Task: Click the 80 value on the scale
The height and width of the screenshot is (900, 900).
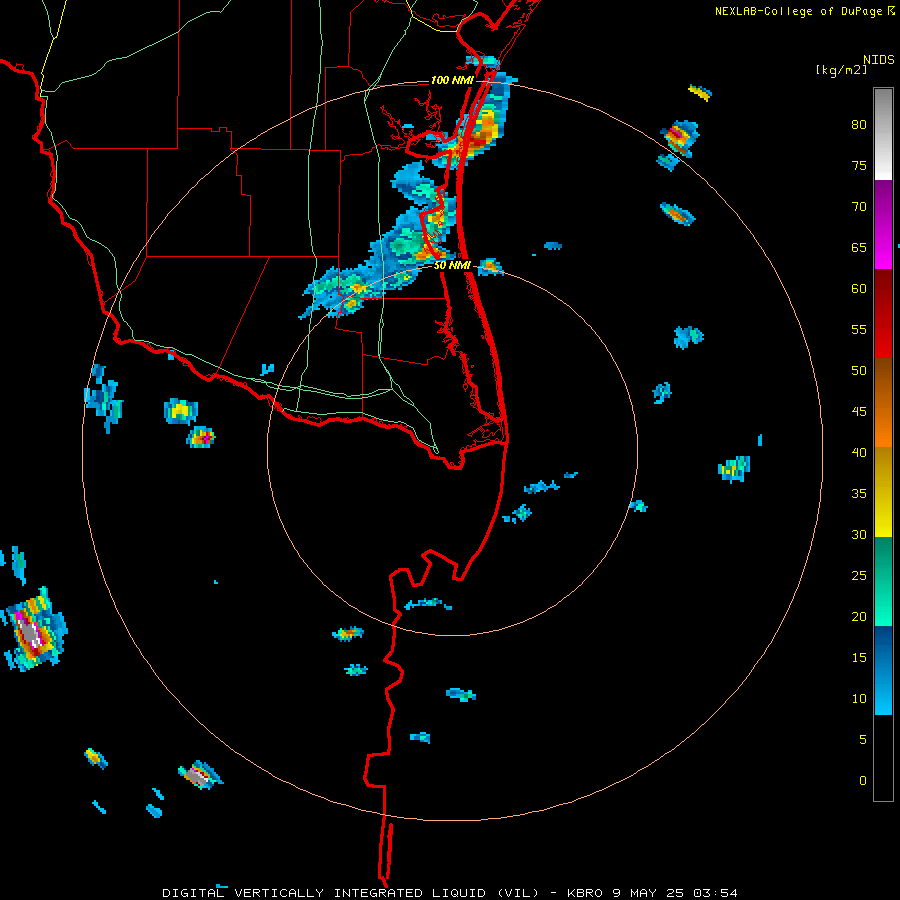Action: 859,125
